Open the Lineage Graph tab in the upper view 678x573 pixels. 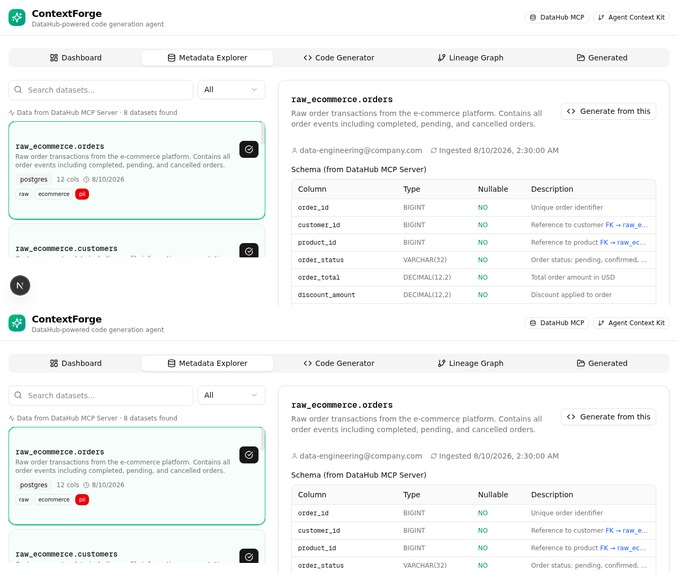pos(470,58)
